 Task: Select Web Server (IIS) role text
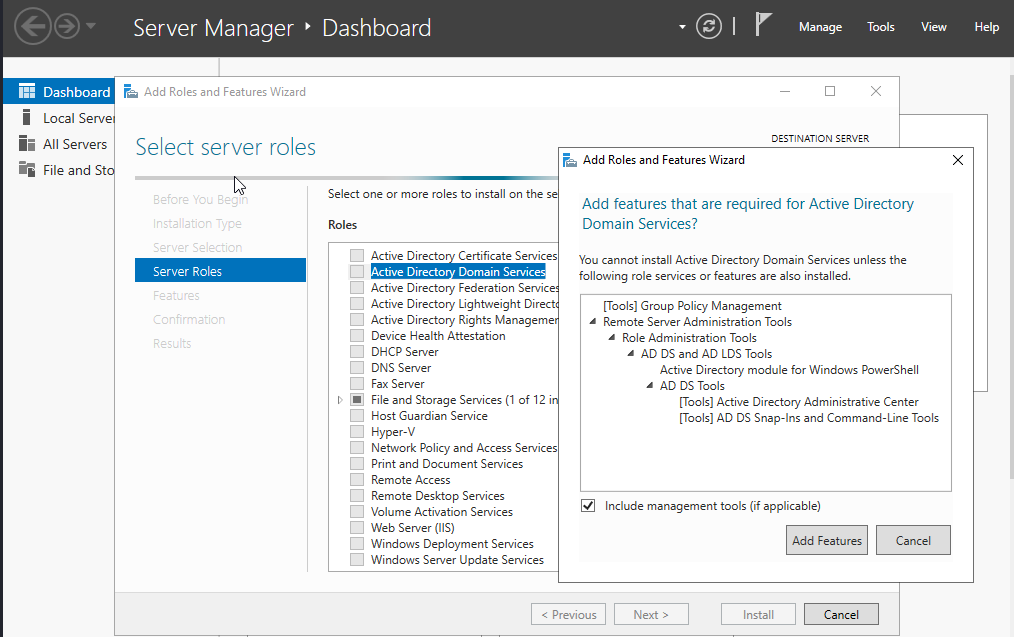(413, 528)
